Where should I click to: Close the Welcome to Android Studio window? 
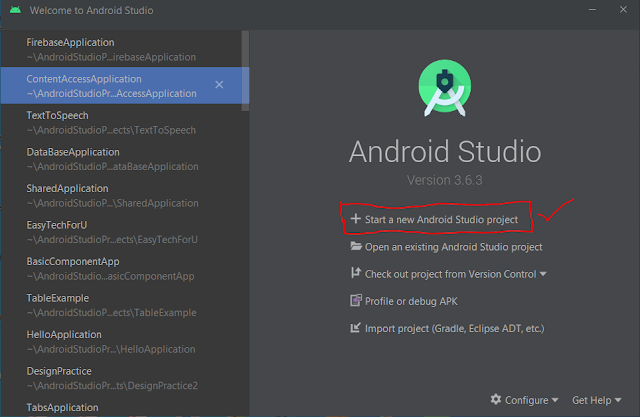[623, 9]
